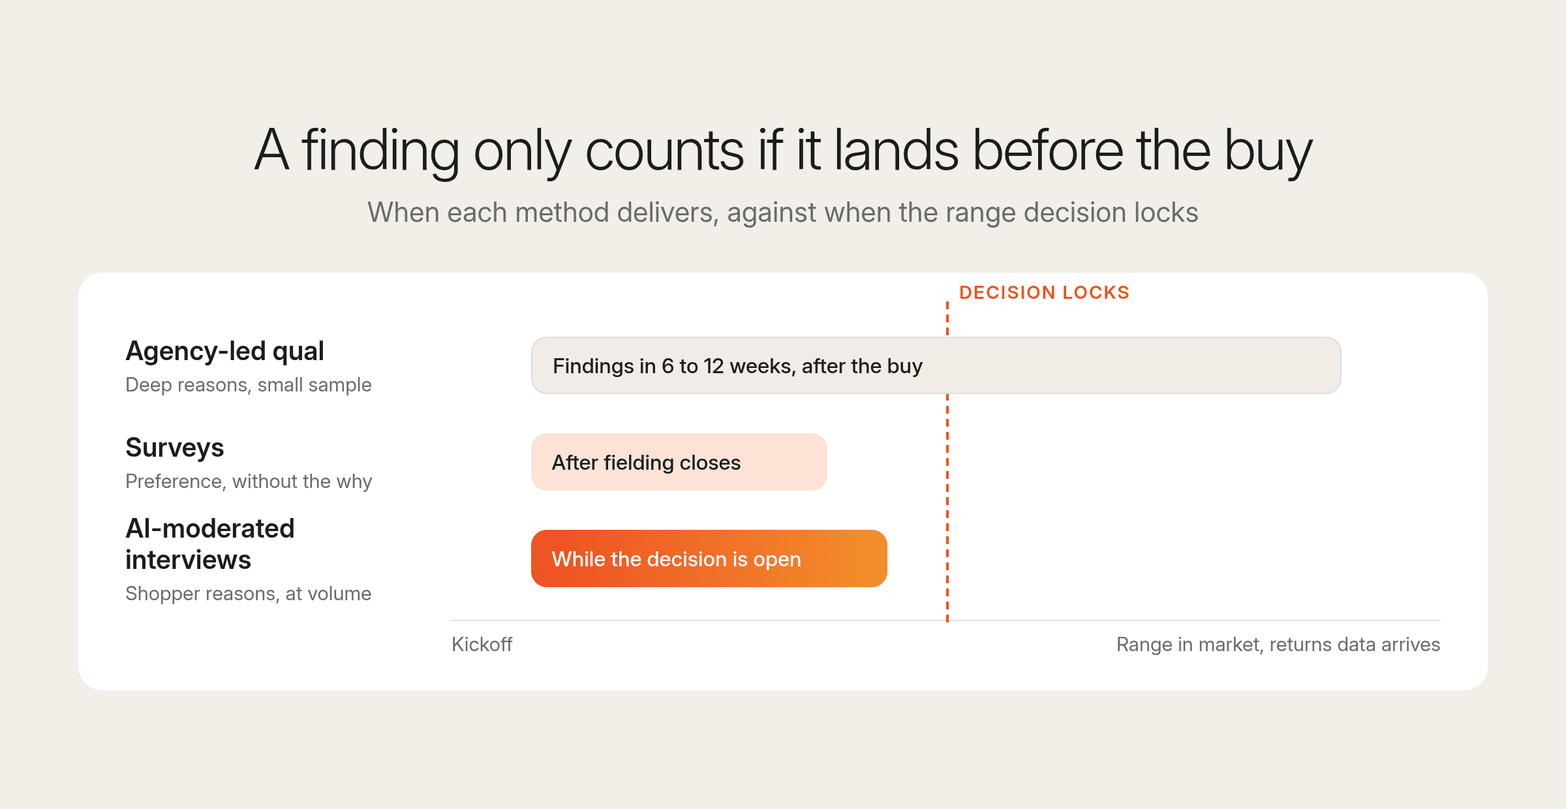Image resolution: width=1566 pixels, height=809 pixels.
Task: Click 'Deep reasons, small sample' description
Action: click(248, 385)
